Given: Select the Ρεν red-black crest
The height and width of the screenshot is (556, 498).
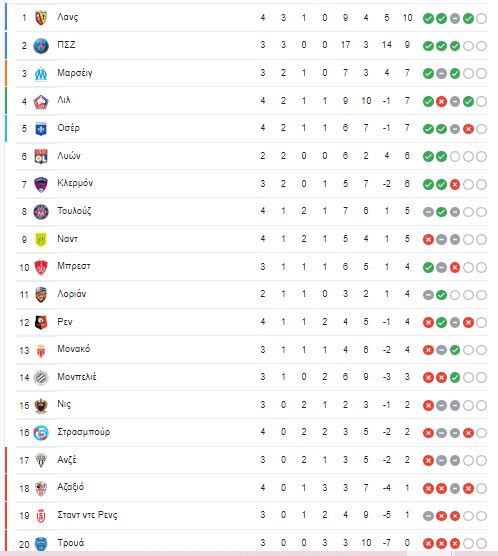Looking at the screenshot, I should coord(41,323).
